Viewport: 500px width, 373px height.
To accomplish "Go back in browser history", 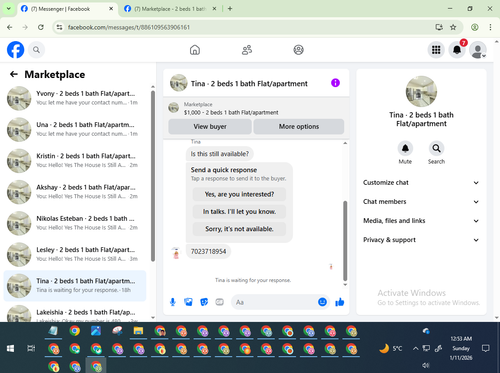I will tap(10, 27).
